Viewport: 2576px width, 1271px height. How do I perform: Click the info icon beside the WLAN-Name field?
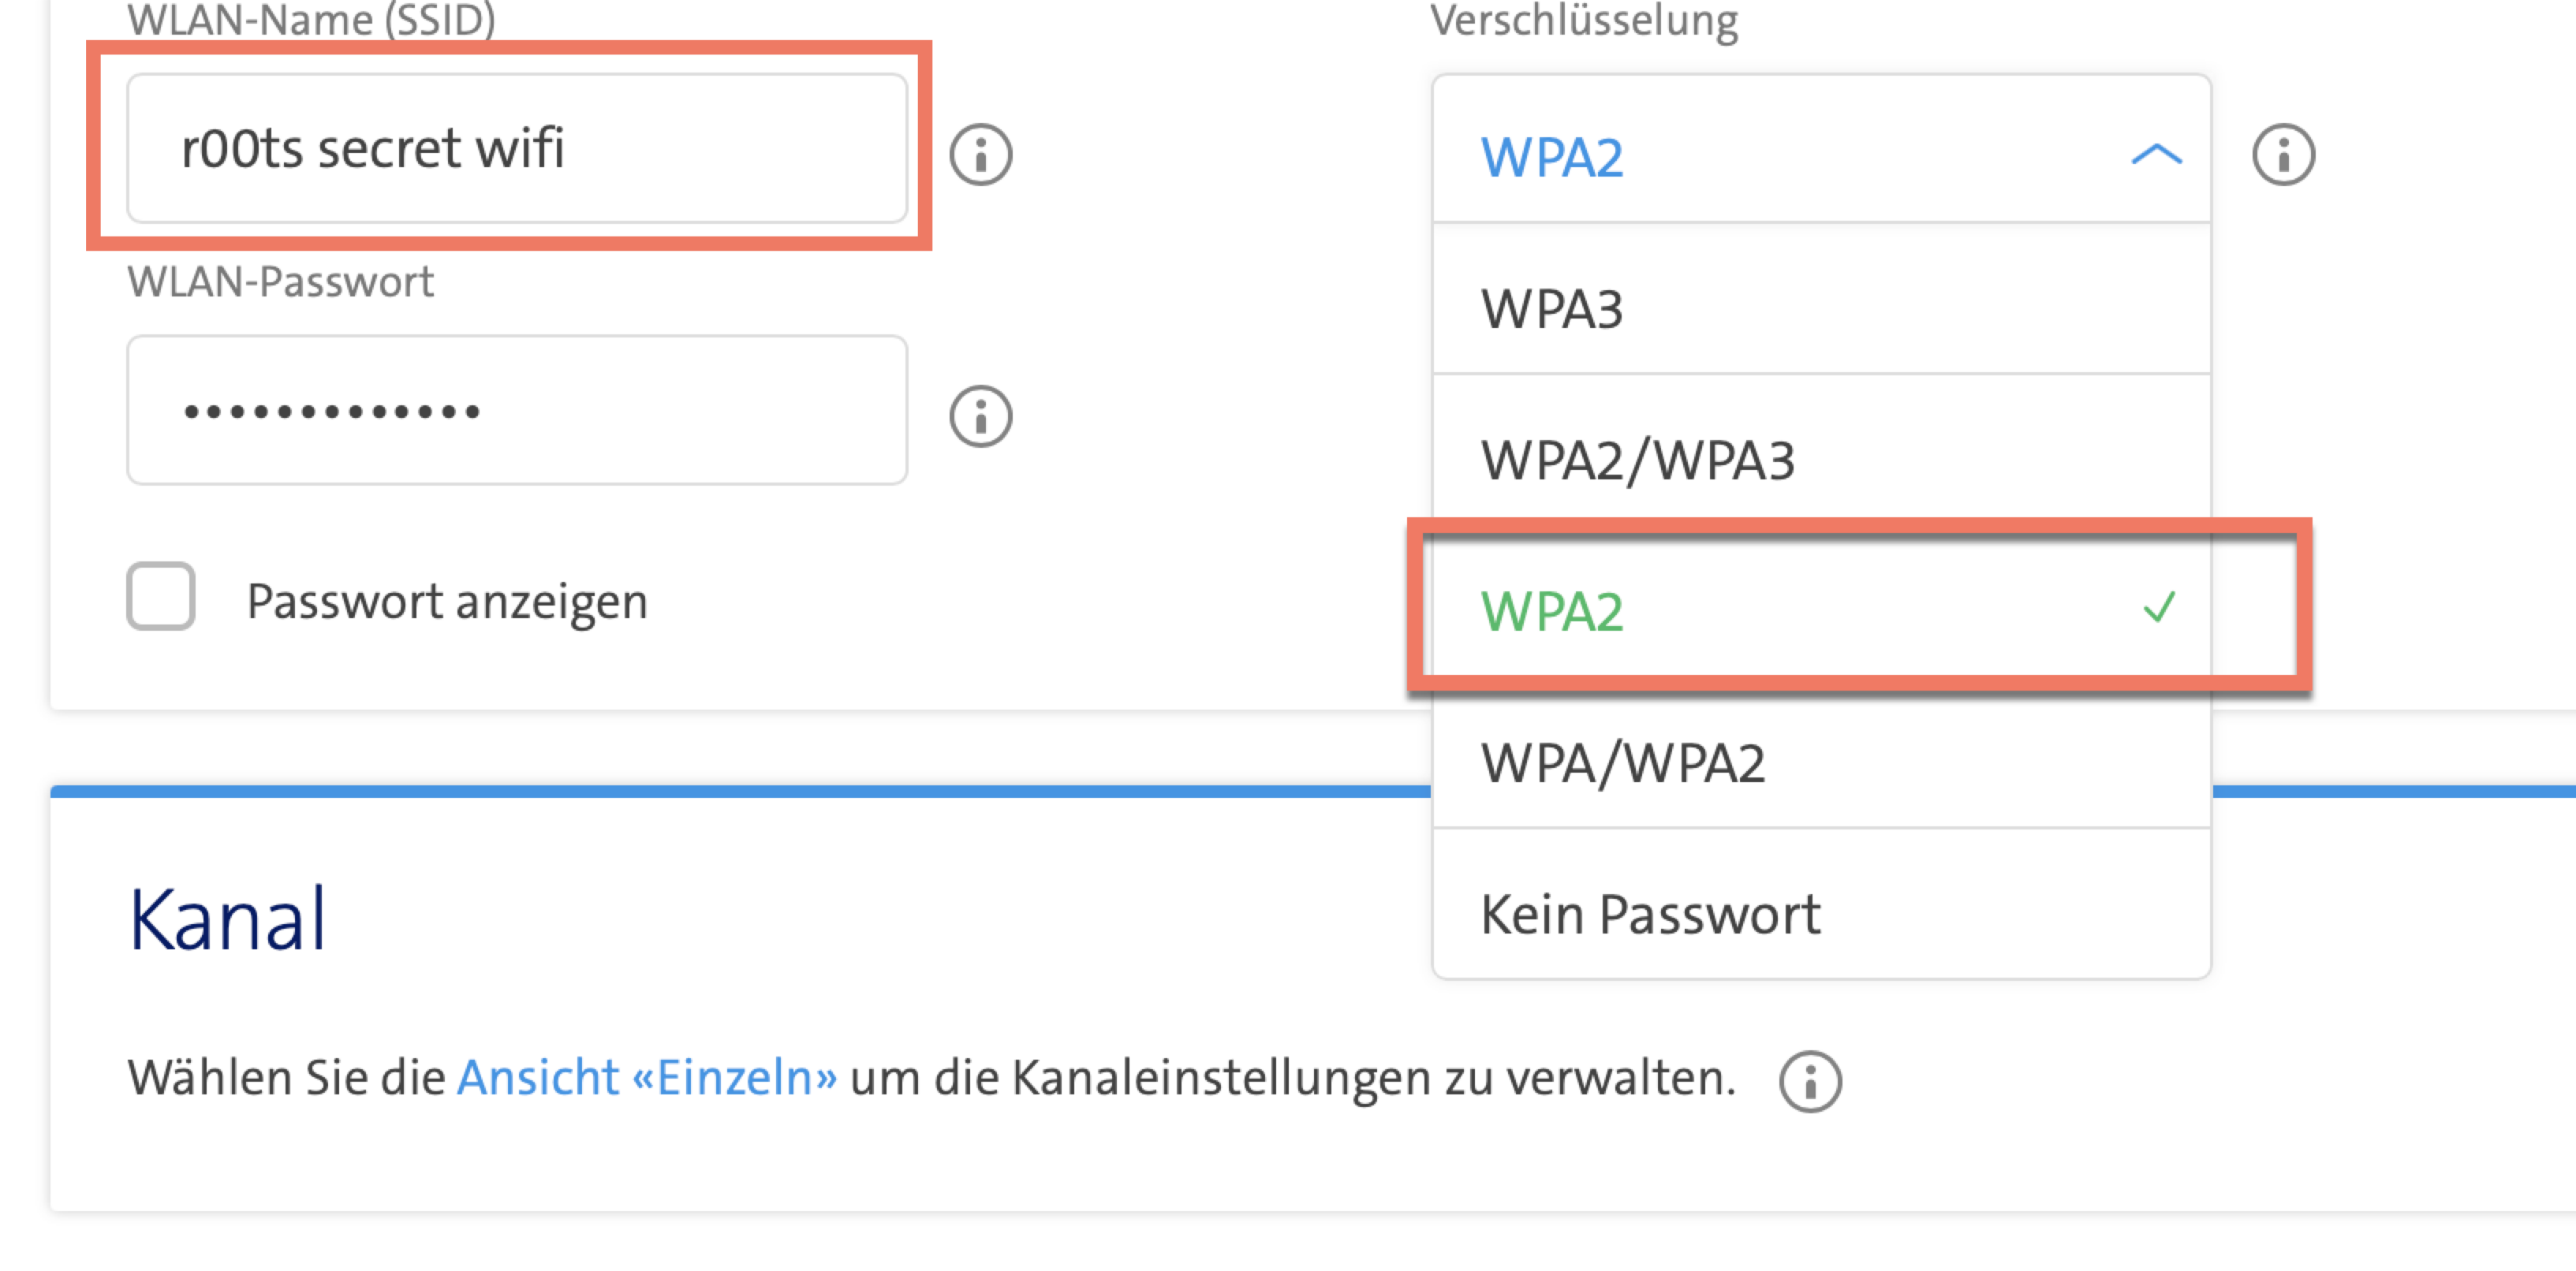point(980,155)
